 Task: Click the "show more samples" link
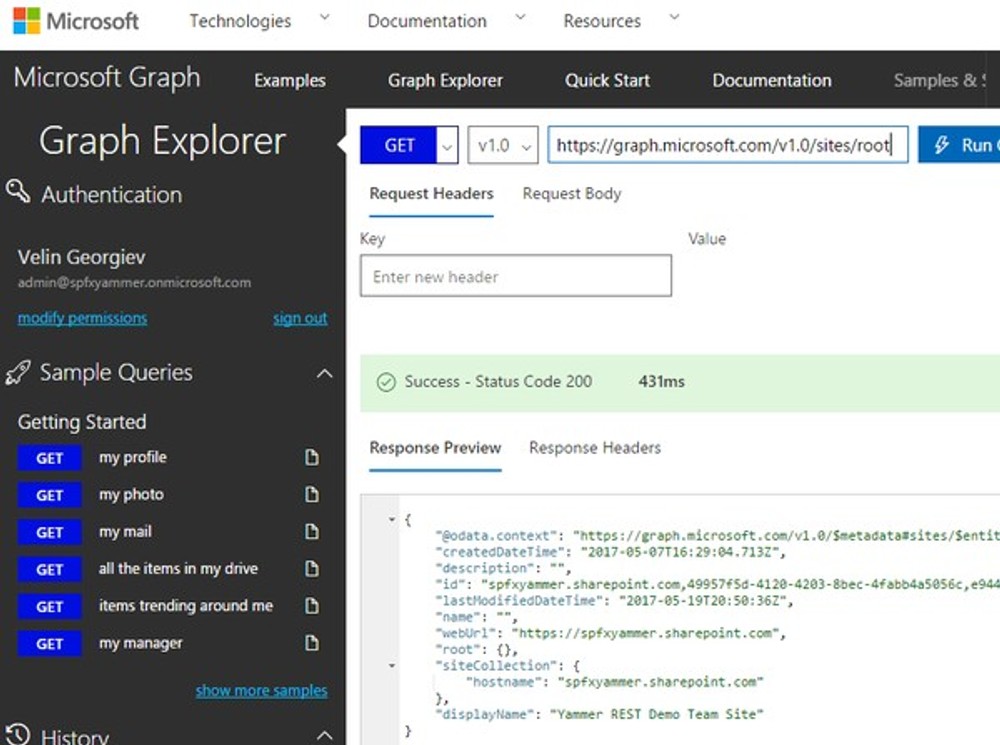[x=261, y=690]
